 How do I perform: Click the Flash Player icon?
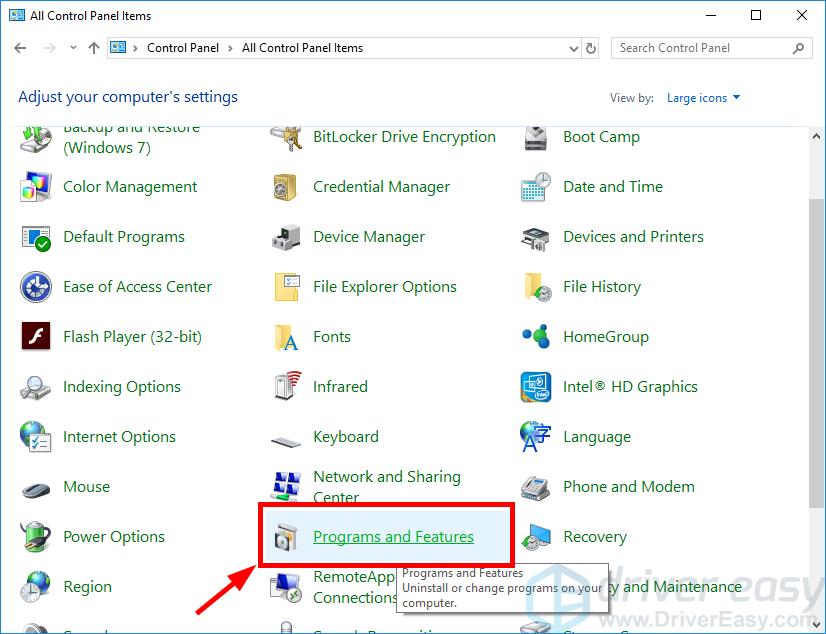pos(36,336)
